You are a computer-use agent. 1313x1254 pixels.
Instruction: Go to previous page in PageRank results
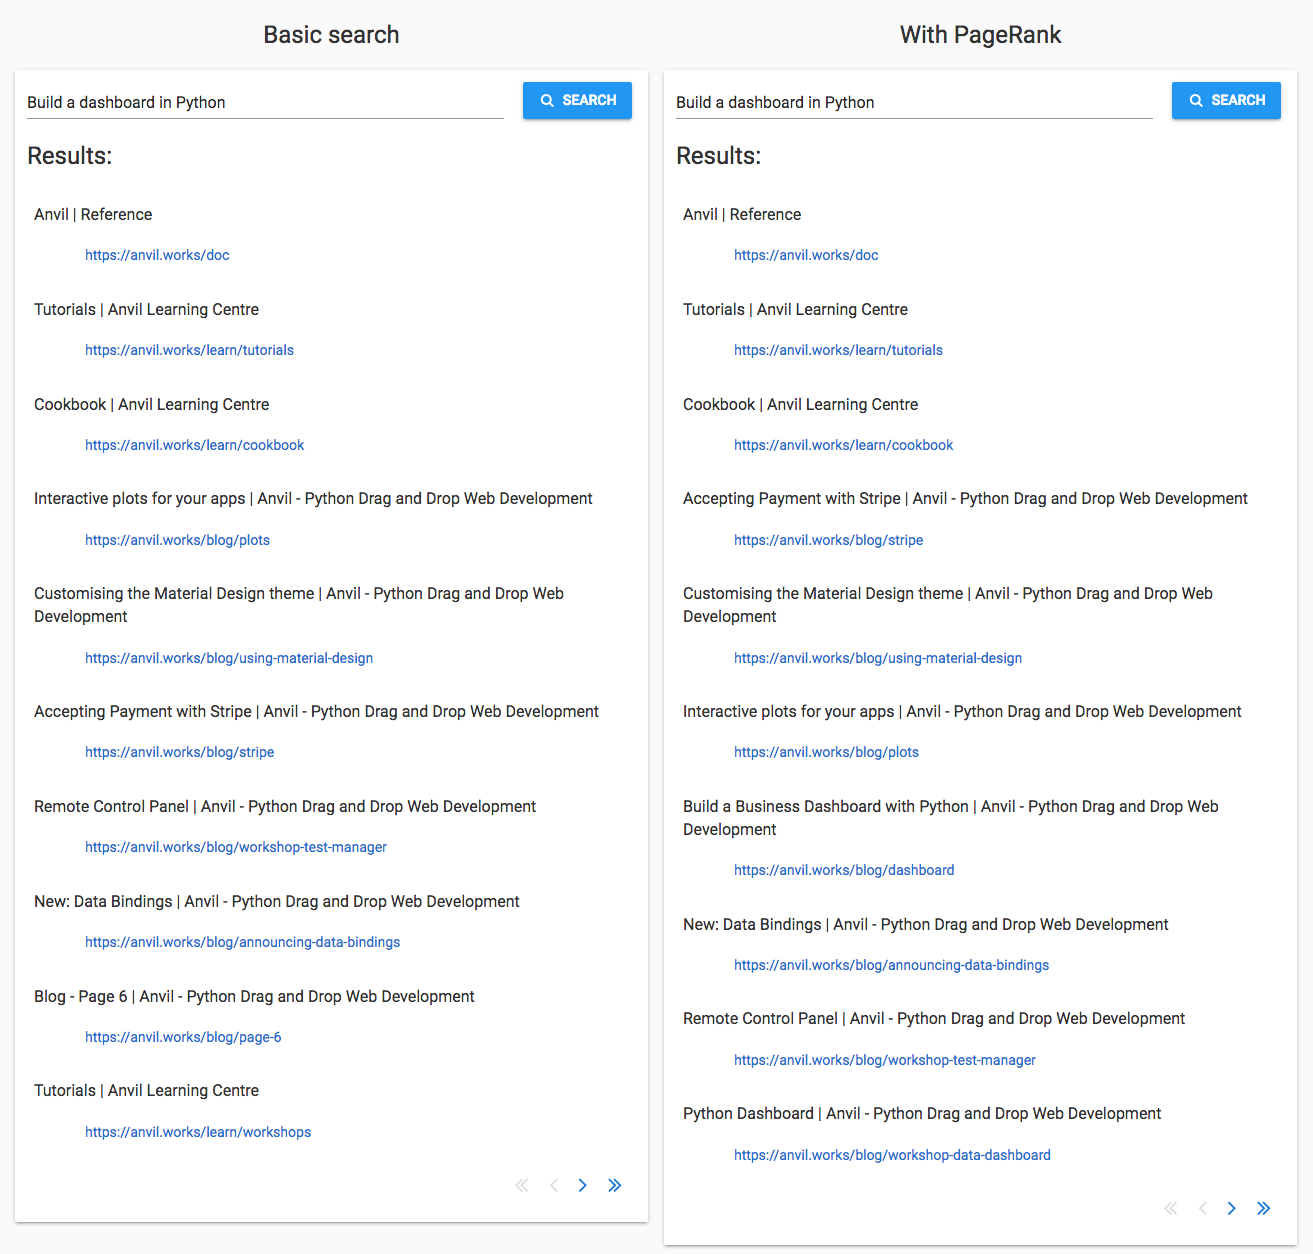[1202, 1208]
